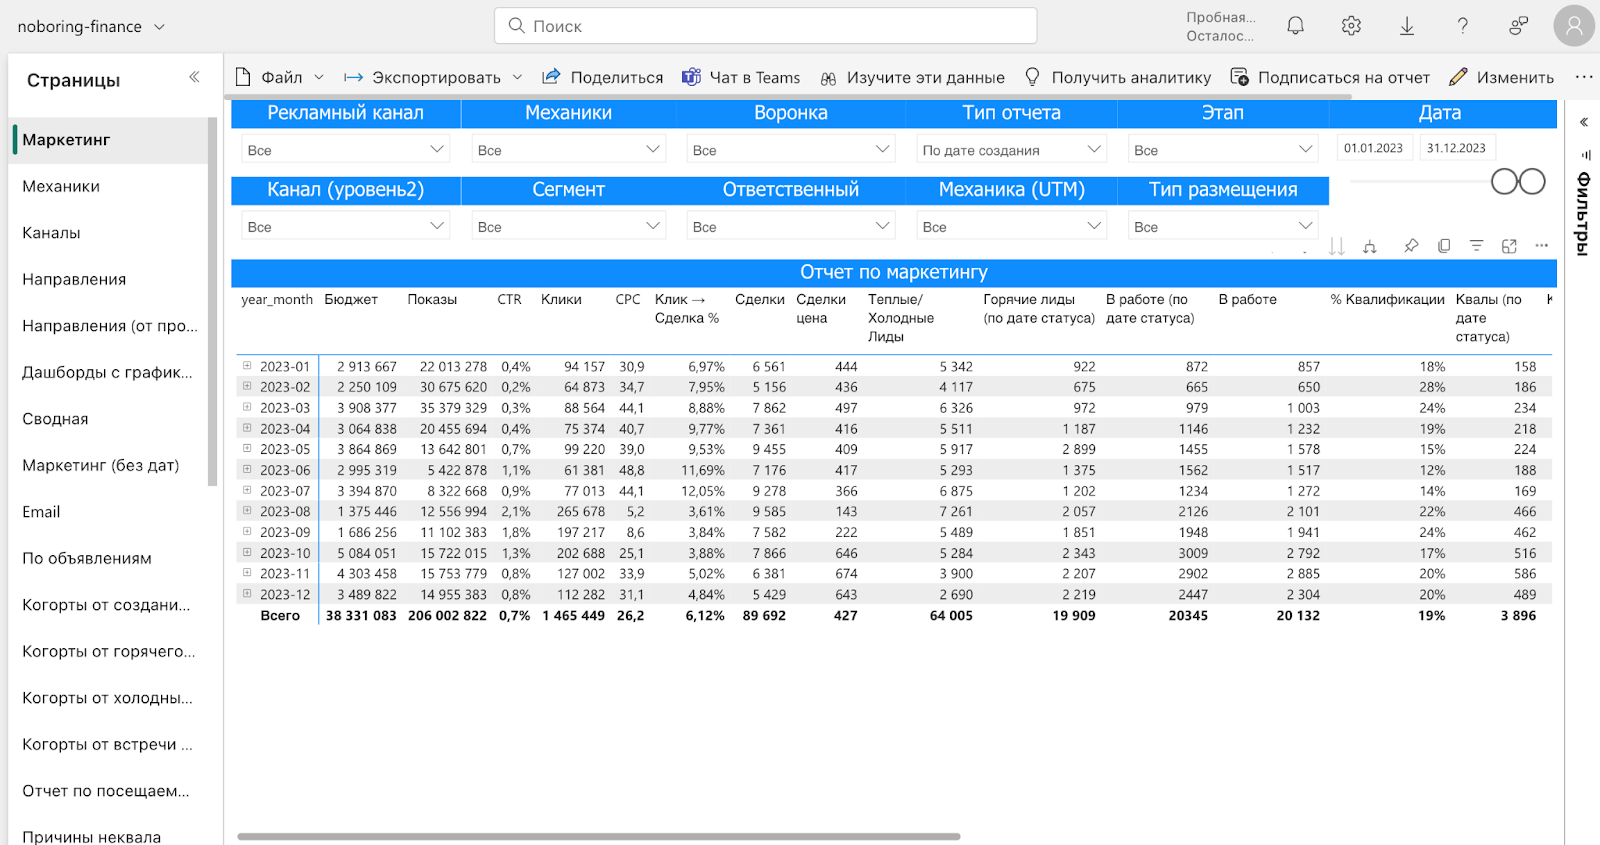Copy the visual using the copy icon

[x=1444, y=246]
